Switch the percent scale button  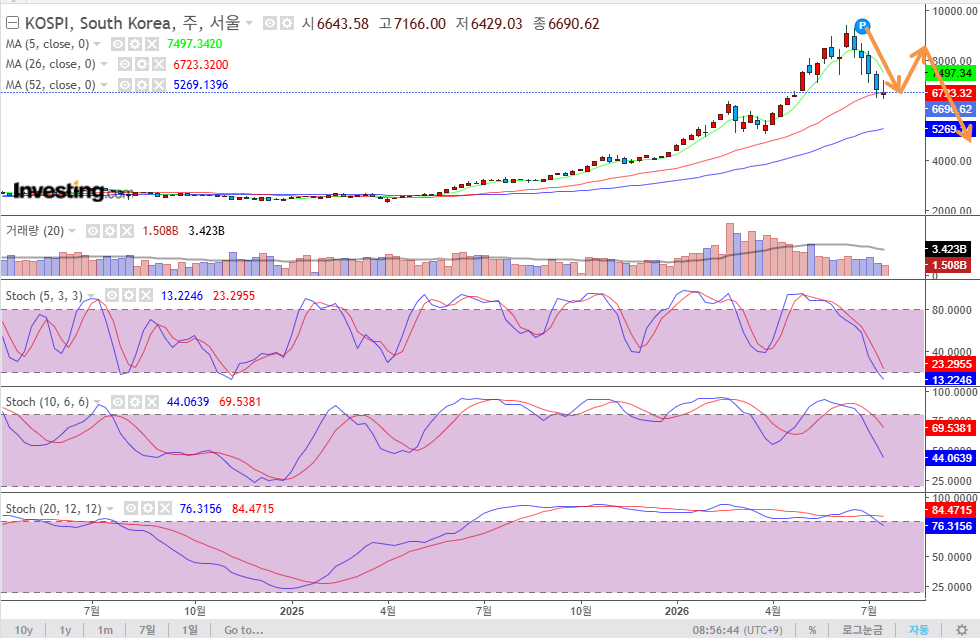812,630
